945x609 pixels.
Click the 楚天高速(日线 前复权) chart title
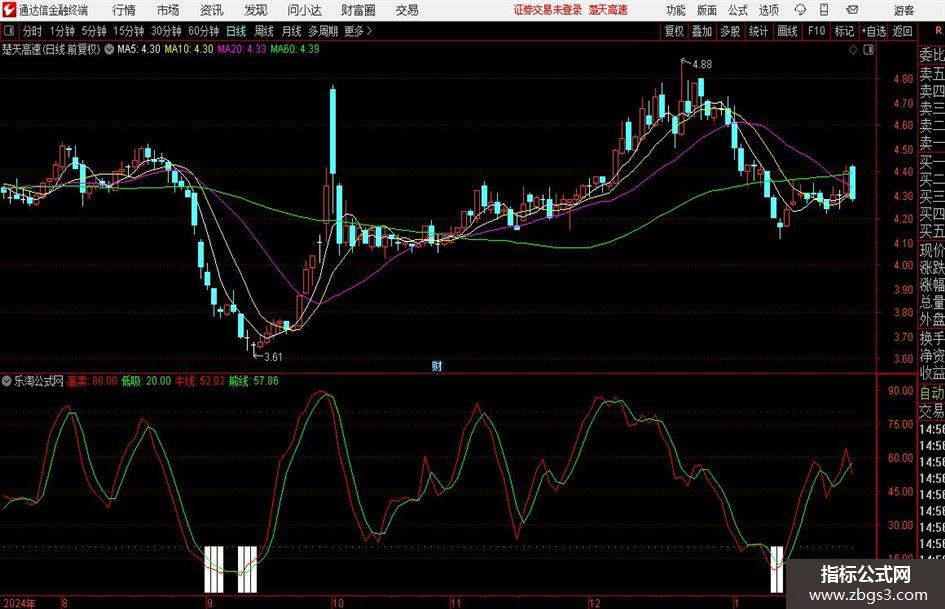[x=51, y=49]
